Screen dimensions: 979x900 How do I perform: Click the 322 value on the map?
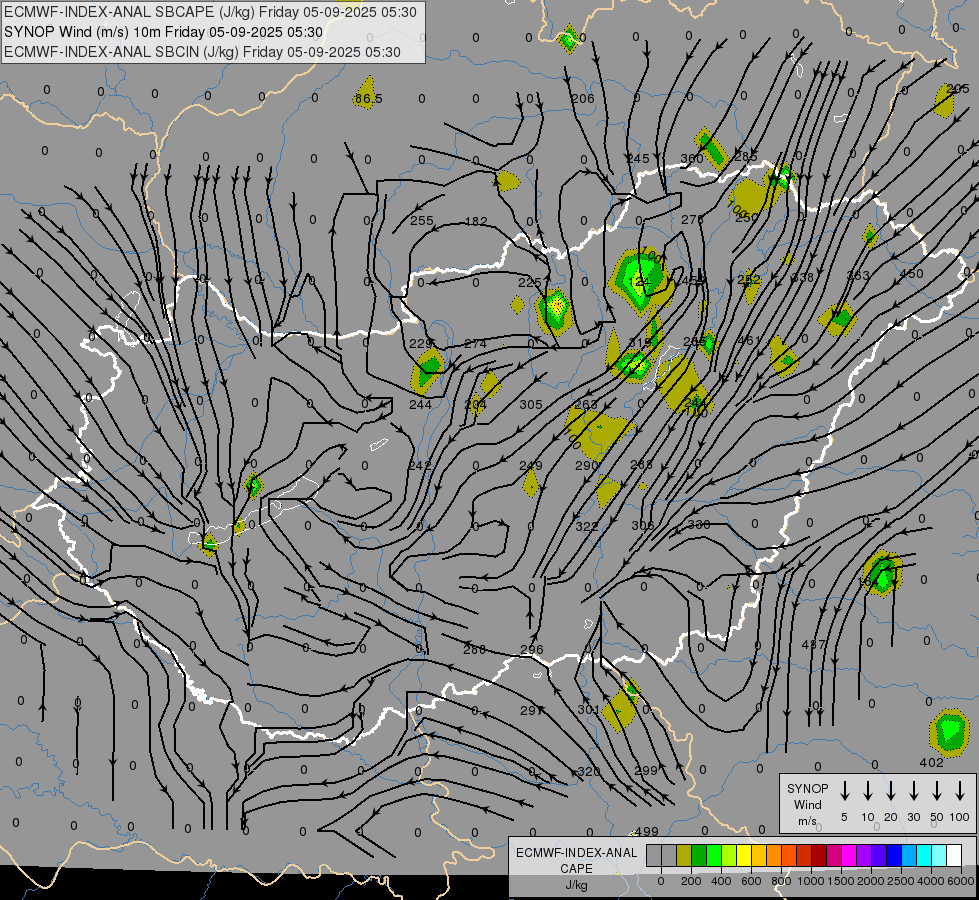coord(586,527)
